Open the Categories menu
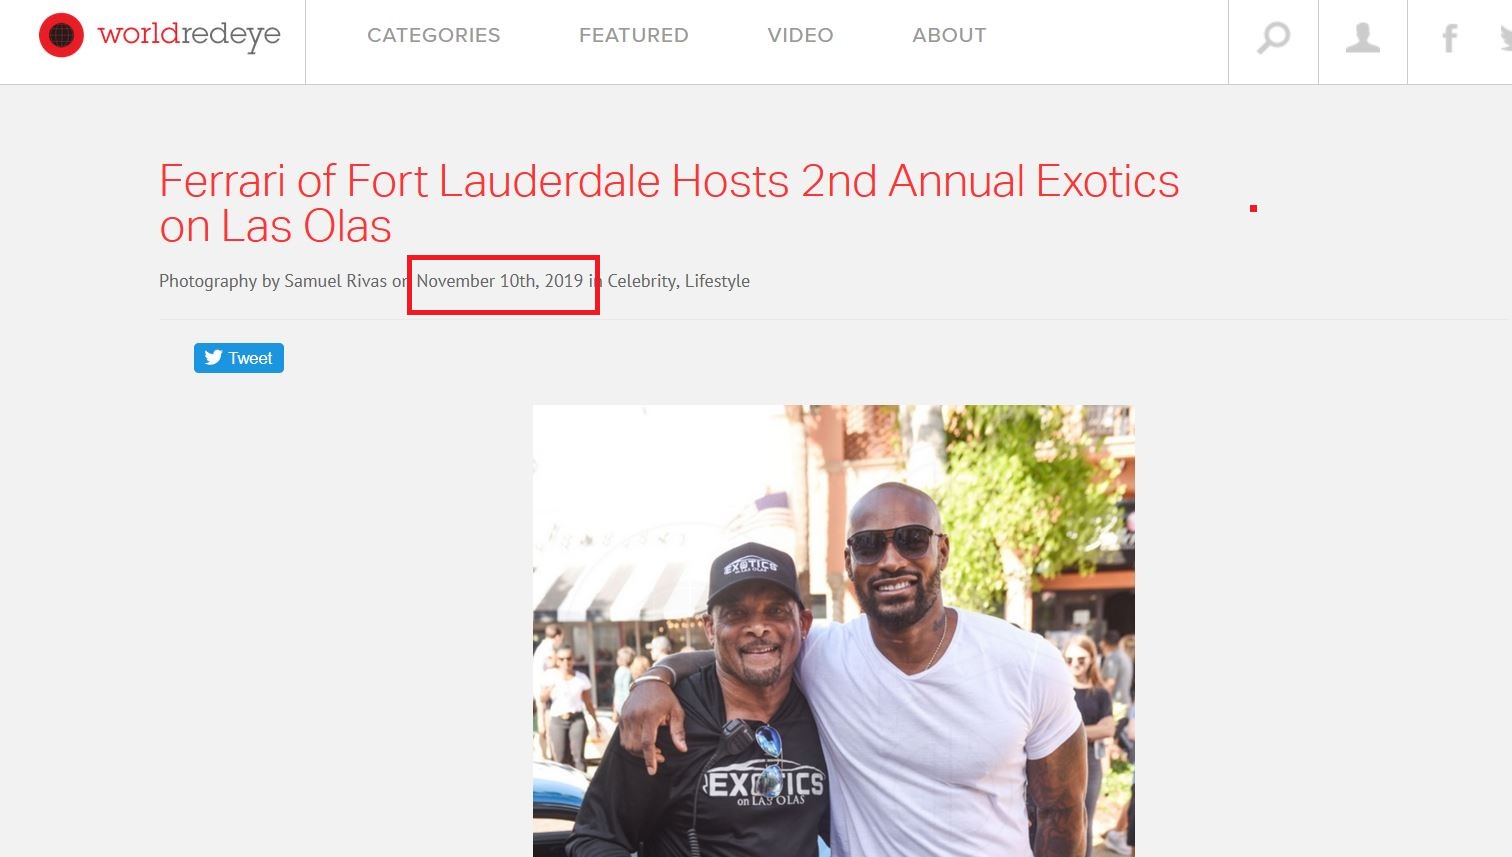The width and height of the screenshot is (1512, 857). (433, 35)
